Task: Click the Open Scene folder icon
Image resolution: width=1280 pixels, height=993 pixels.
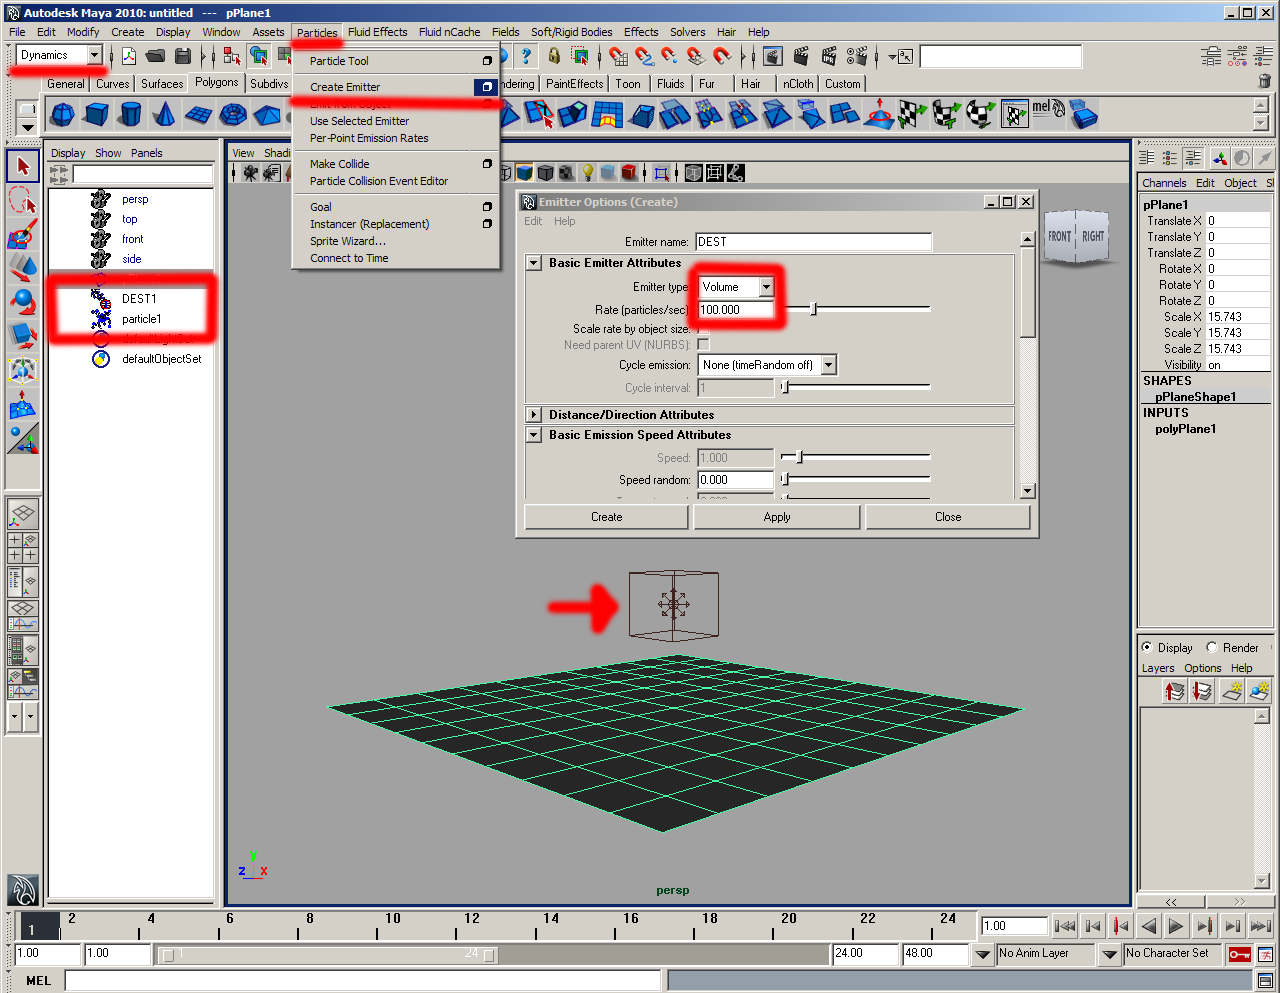Action: tap(155, 56)
